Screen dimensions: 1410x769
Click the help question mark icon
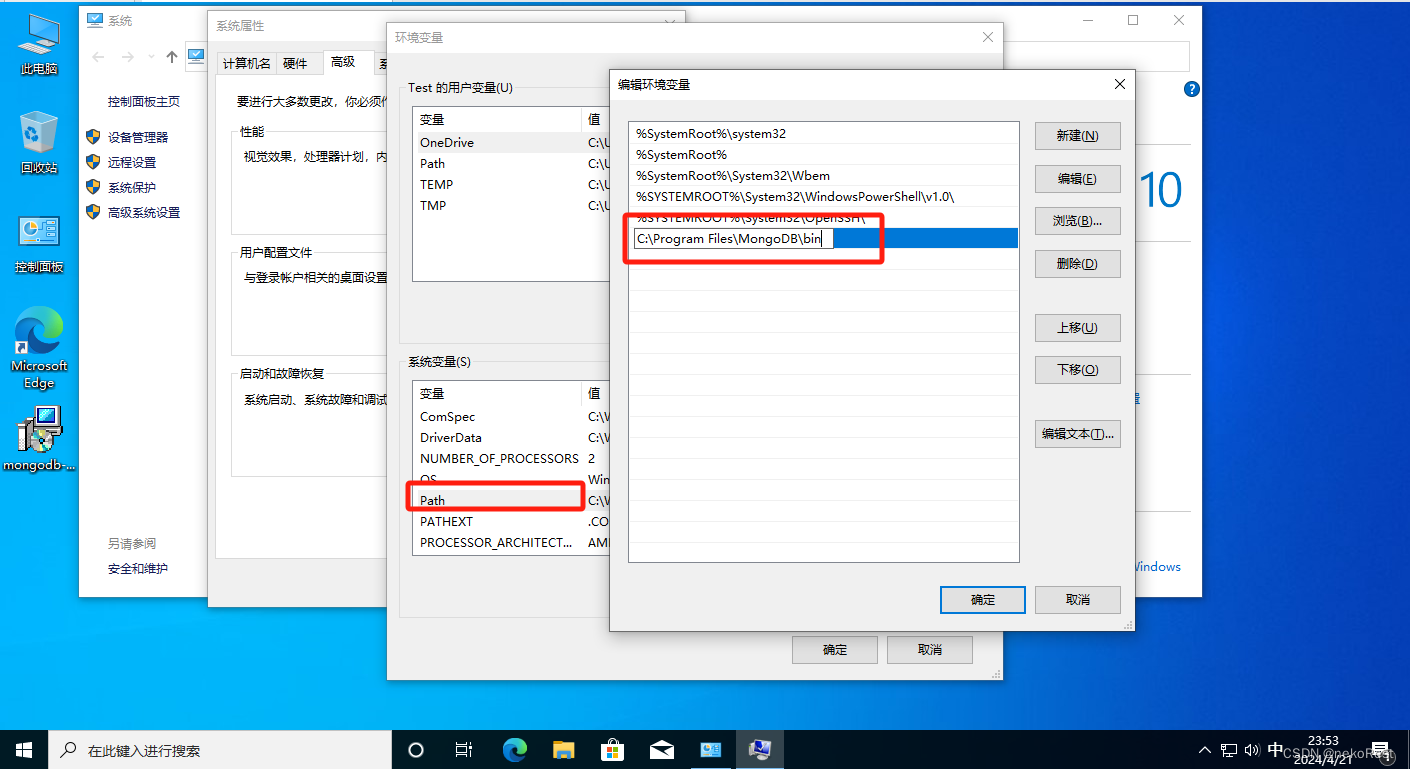[1191, 89]
